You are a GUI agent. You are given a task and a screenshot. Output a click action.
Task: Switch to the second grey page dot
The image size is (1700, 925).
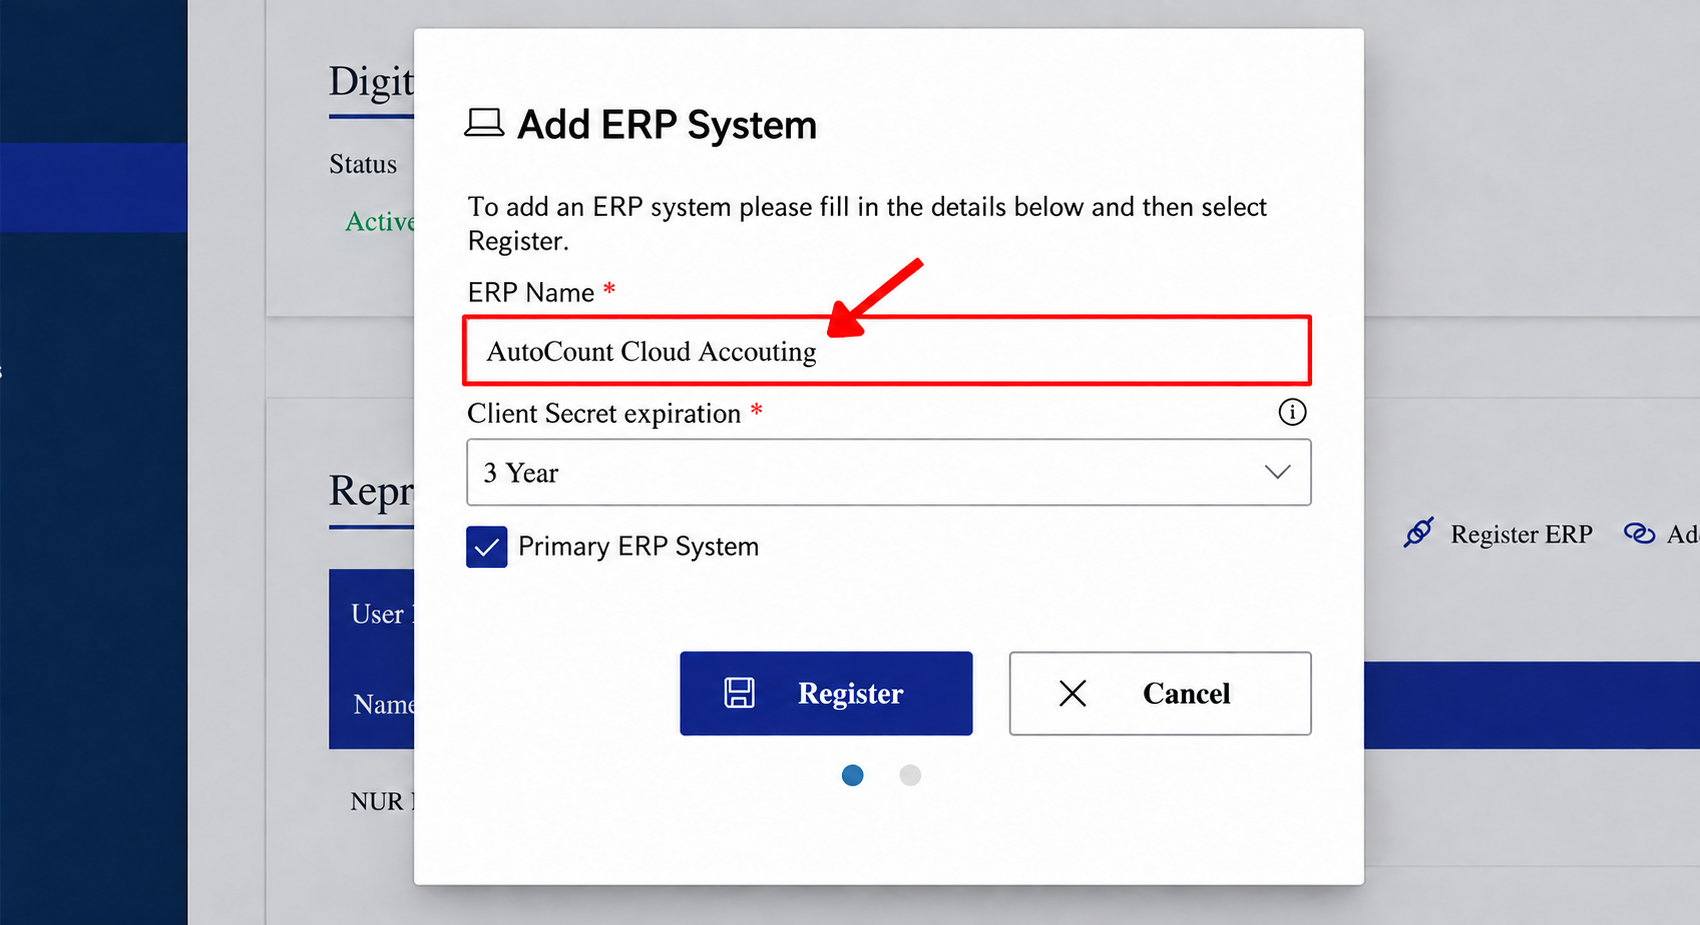click(910, 775)
